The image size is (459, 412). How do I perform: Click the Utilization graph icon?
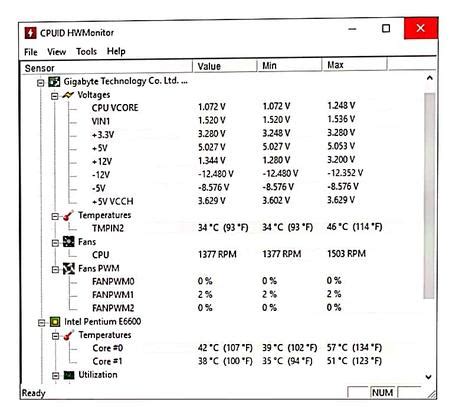click(x=69, y=375)
